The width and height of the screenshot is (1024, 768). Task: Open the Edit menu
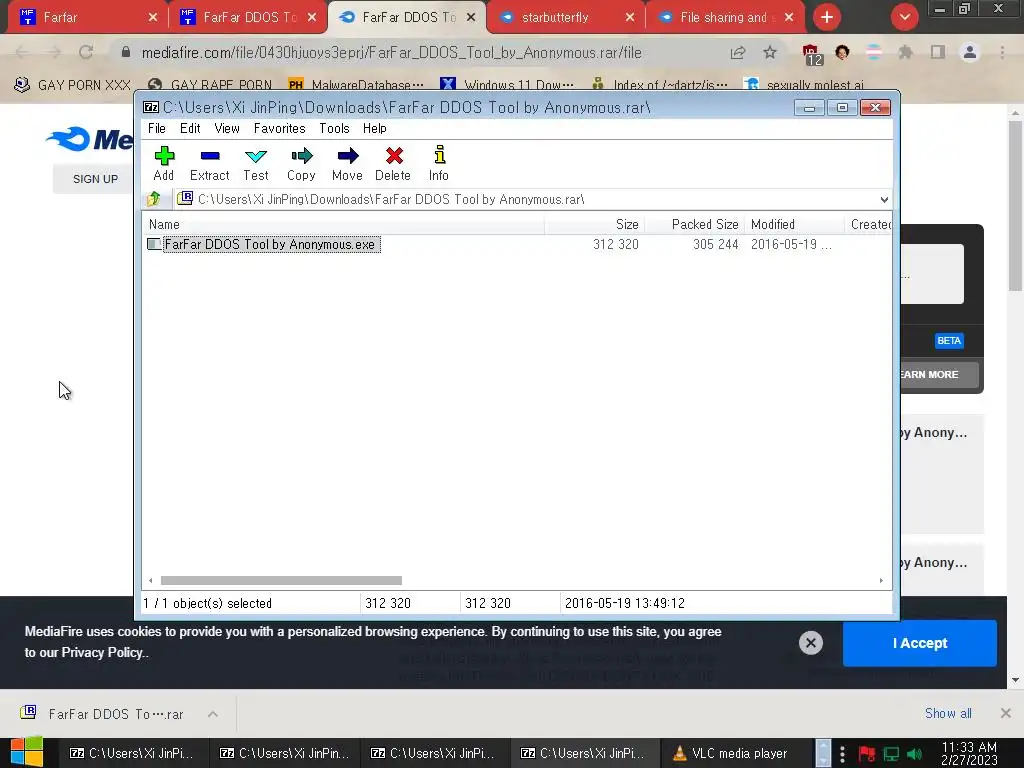pyautogui.click(x=190, y=129)
